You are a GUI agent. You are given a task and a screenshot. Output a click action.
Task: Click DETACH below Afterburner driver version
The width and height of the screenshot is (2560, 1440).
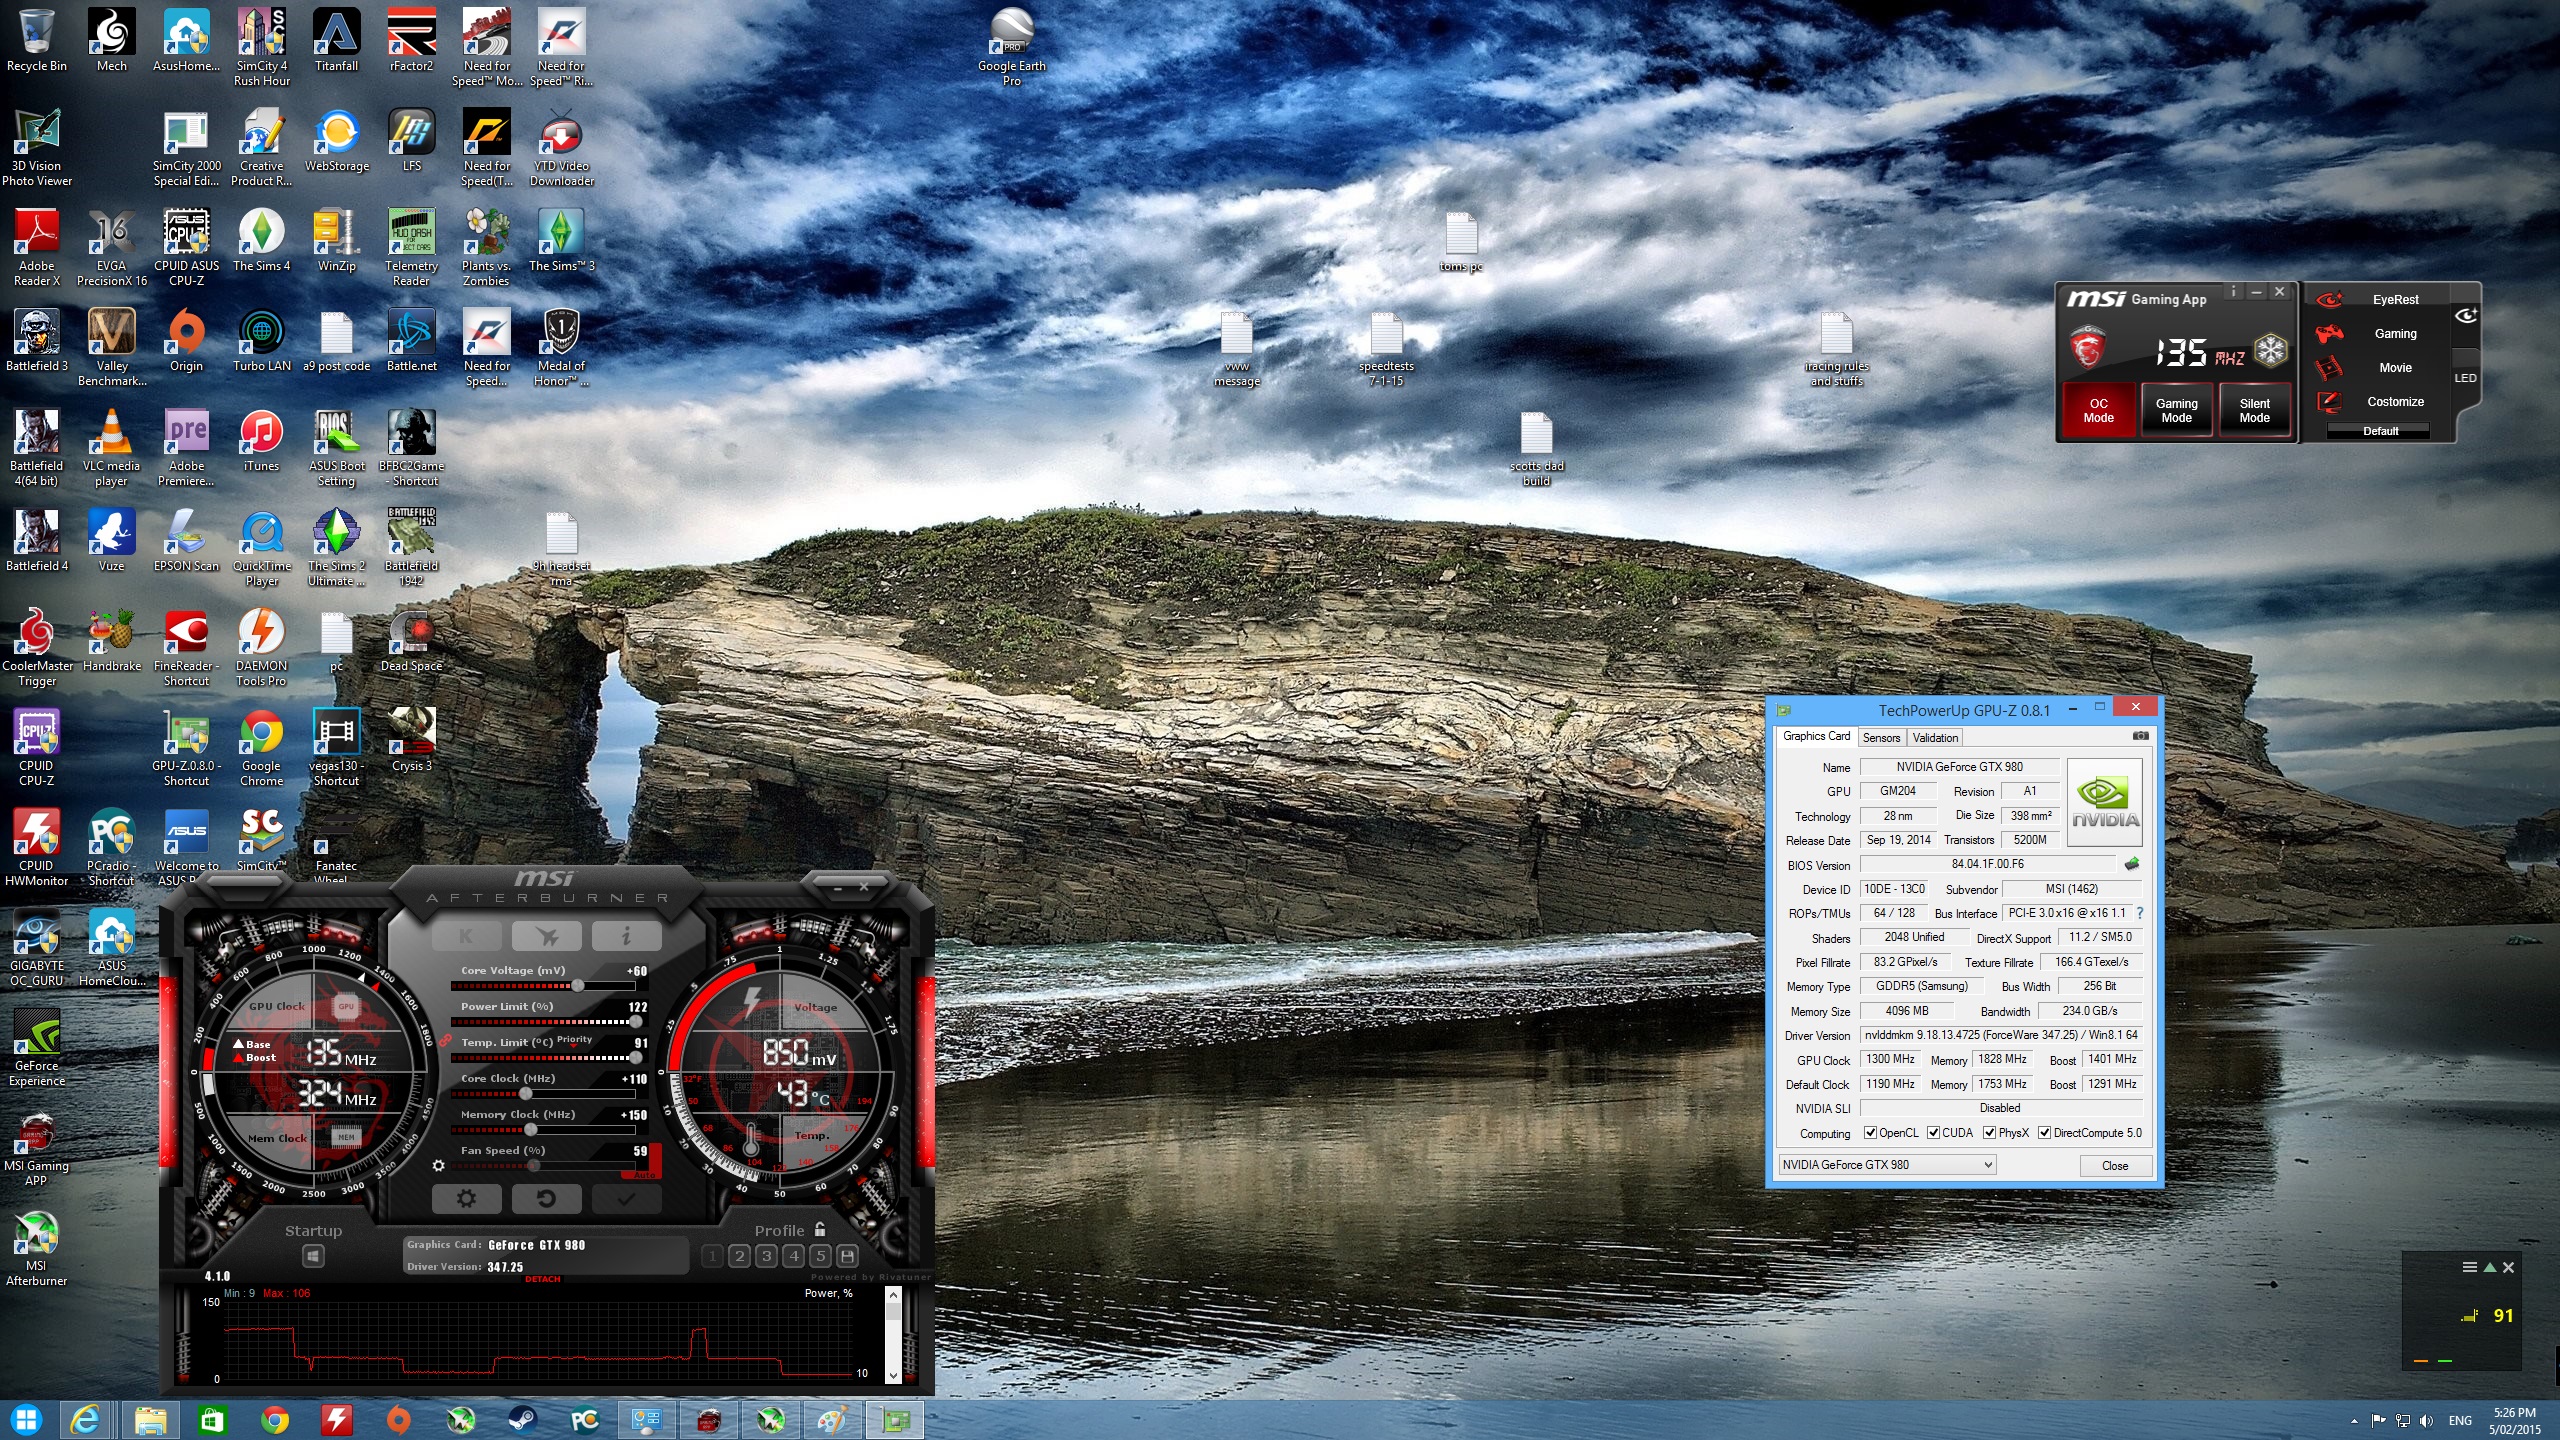pyautogui.click(x=543, y=1279)
